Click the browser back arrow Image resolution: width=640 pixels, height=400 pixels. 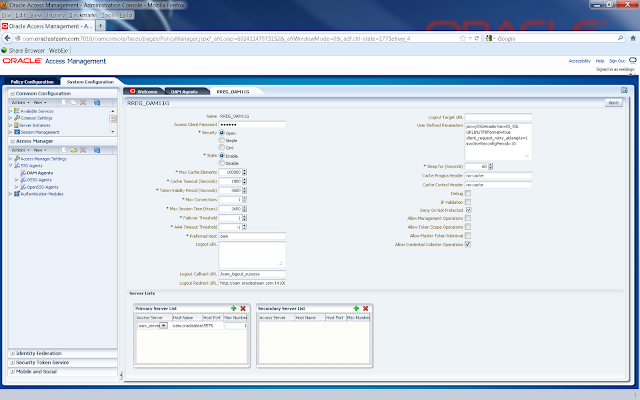click(7, 38)
